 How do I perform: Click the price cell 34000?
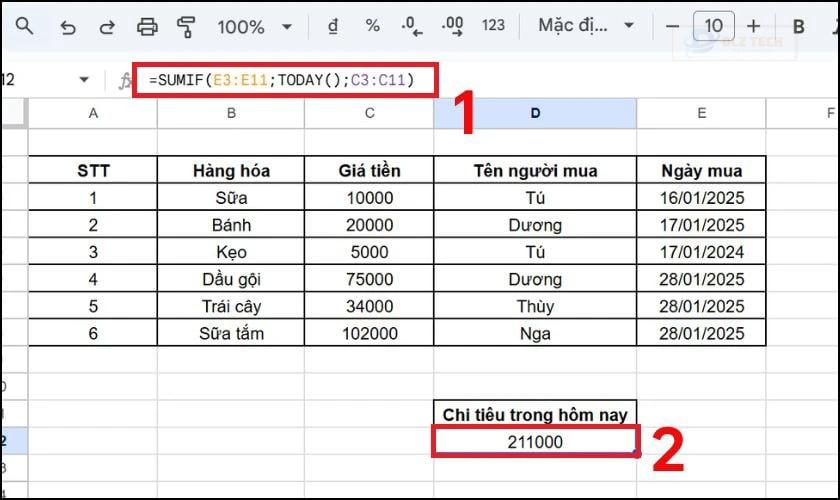(369, 306)
